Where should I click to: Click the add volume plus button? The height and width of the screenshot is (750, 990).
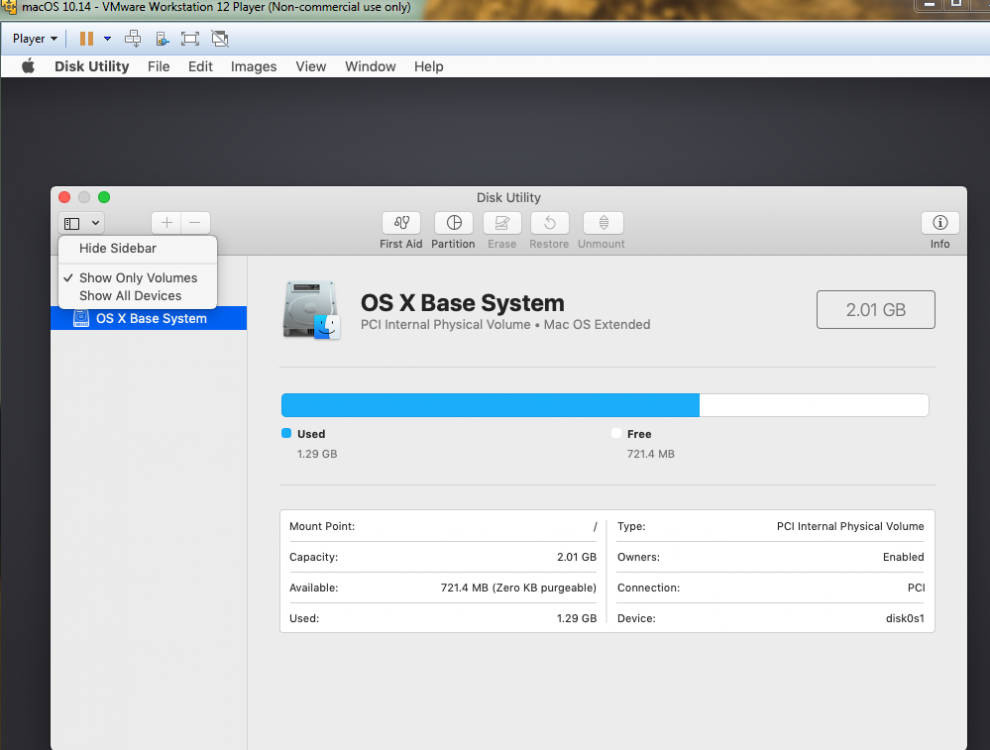click(167, 223)
